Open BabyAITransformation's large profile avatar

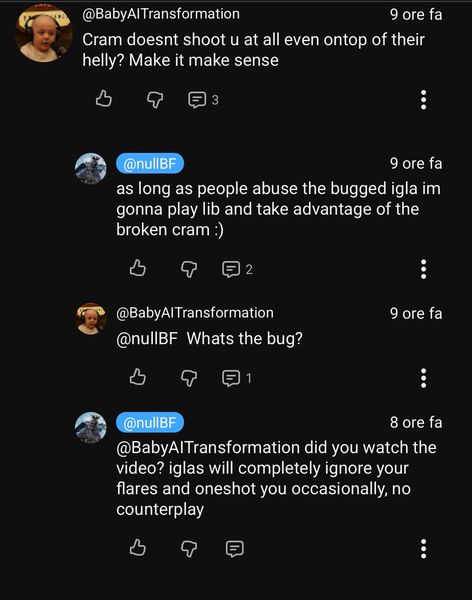point(43,34)
